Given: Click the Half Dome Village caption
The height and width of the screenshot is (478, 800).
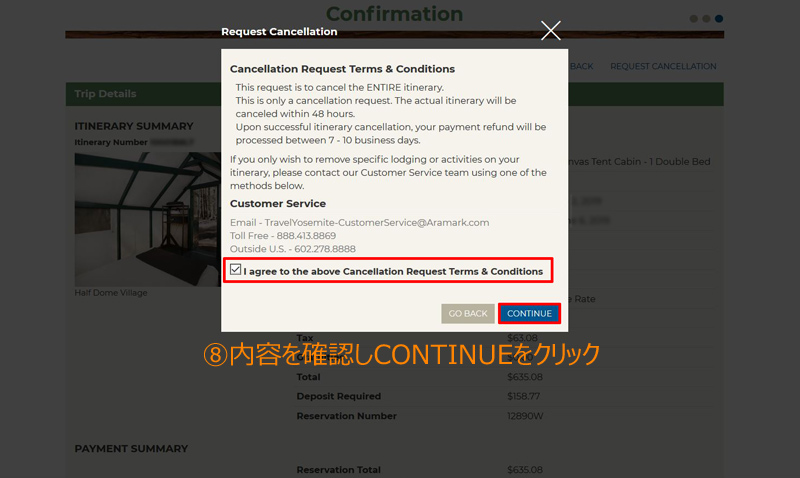Looking at the screenshot, I should click(111, 293).
